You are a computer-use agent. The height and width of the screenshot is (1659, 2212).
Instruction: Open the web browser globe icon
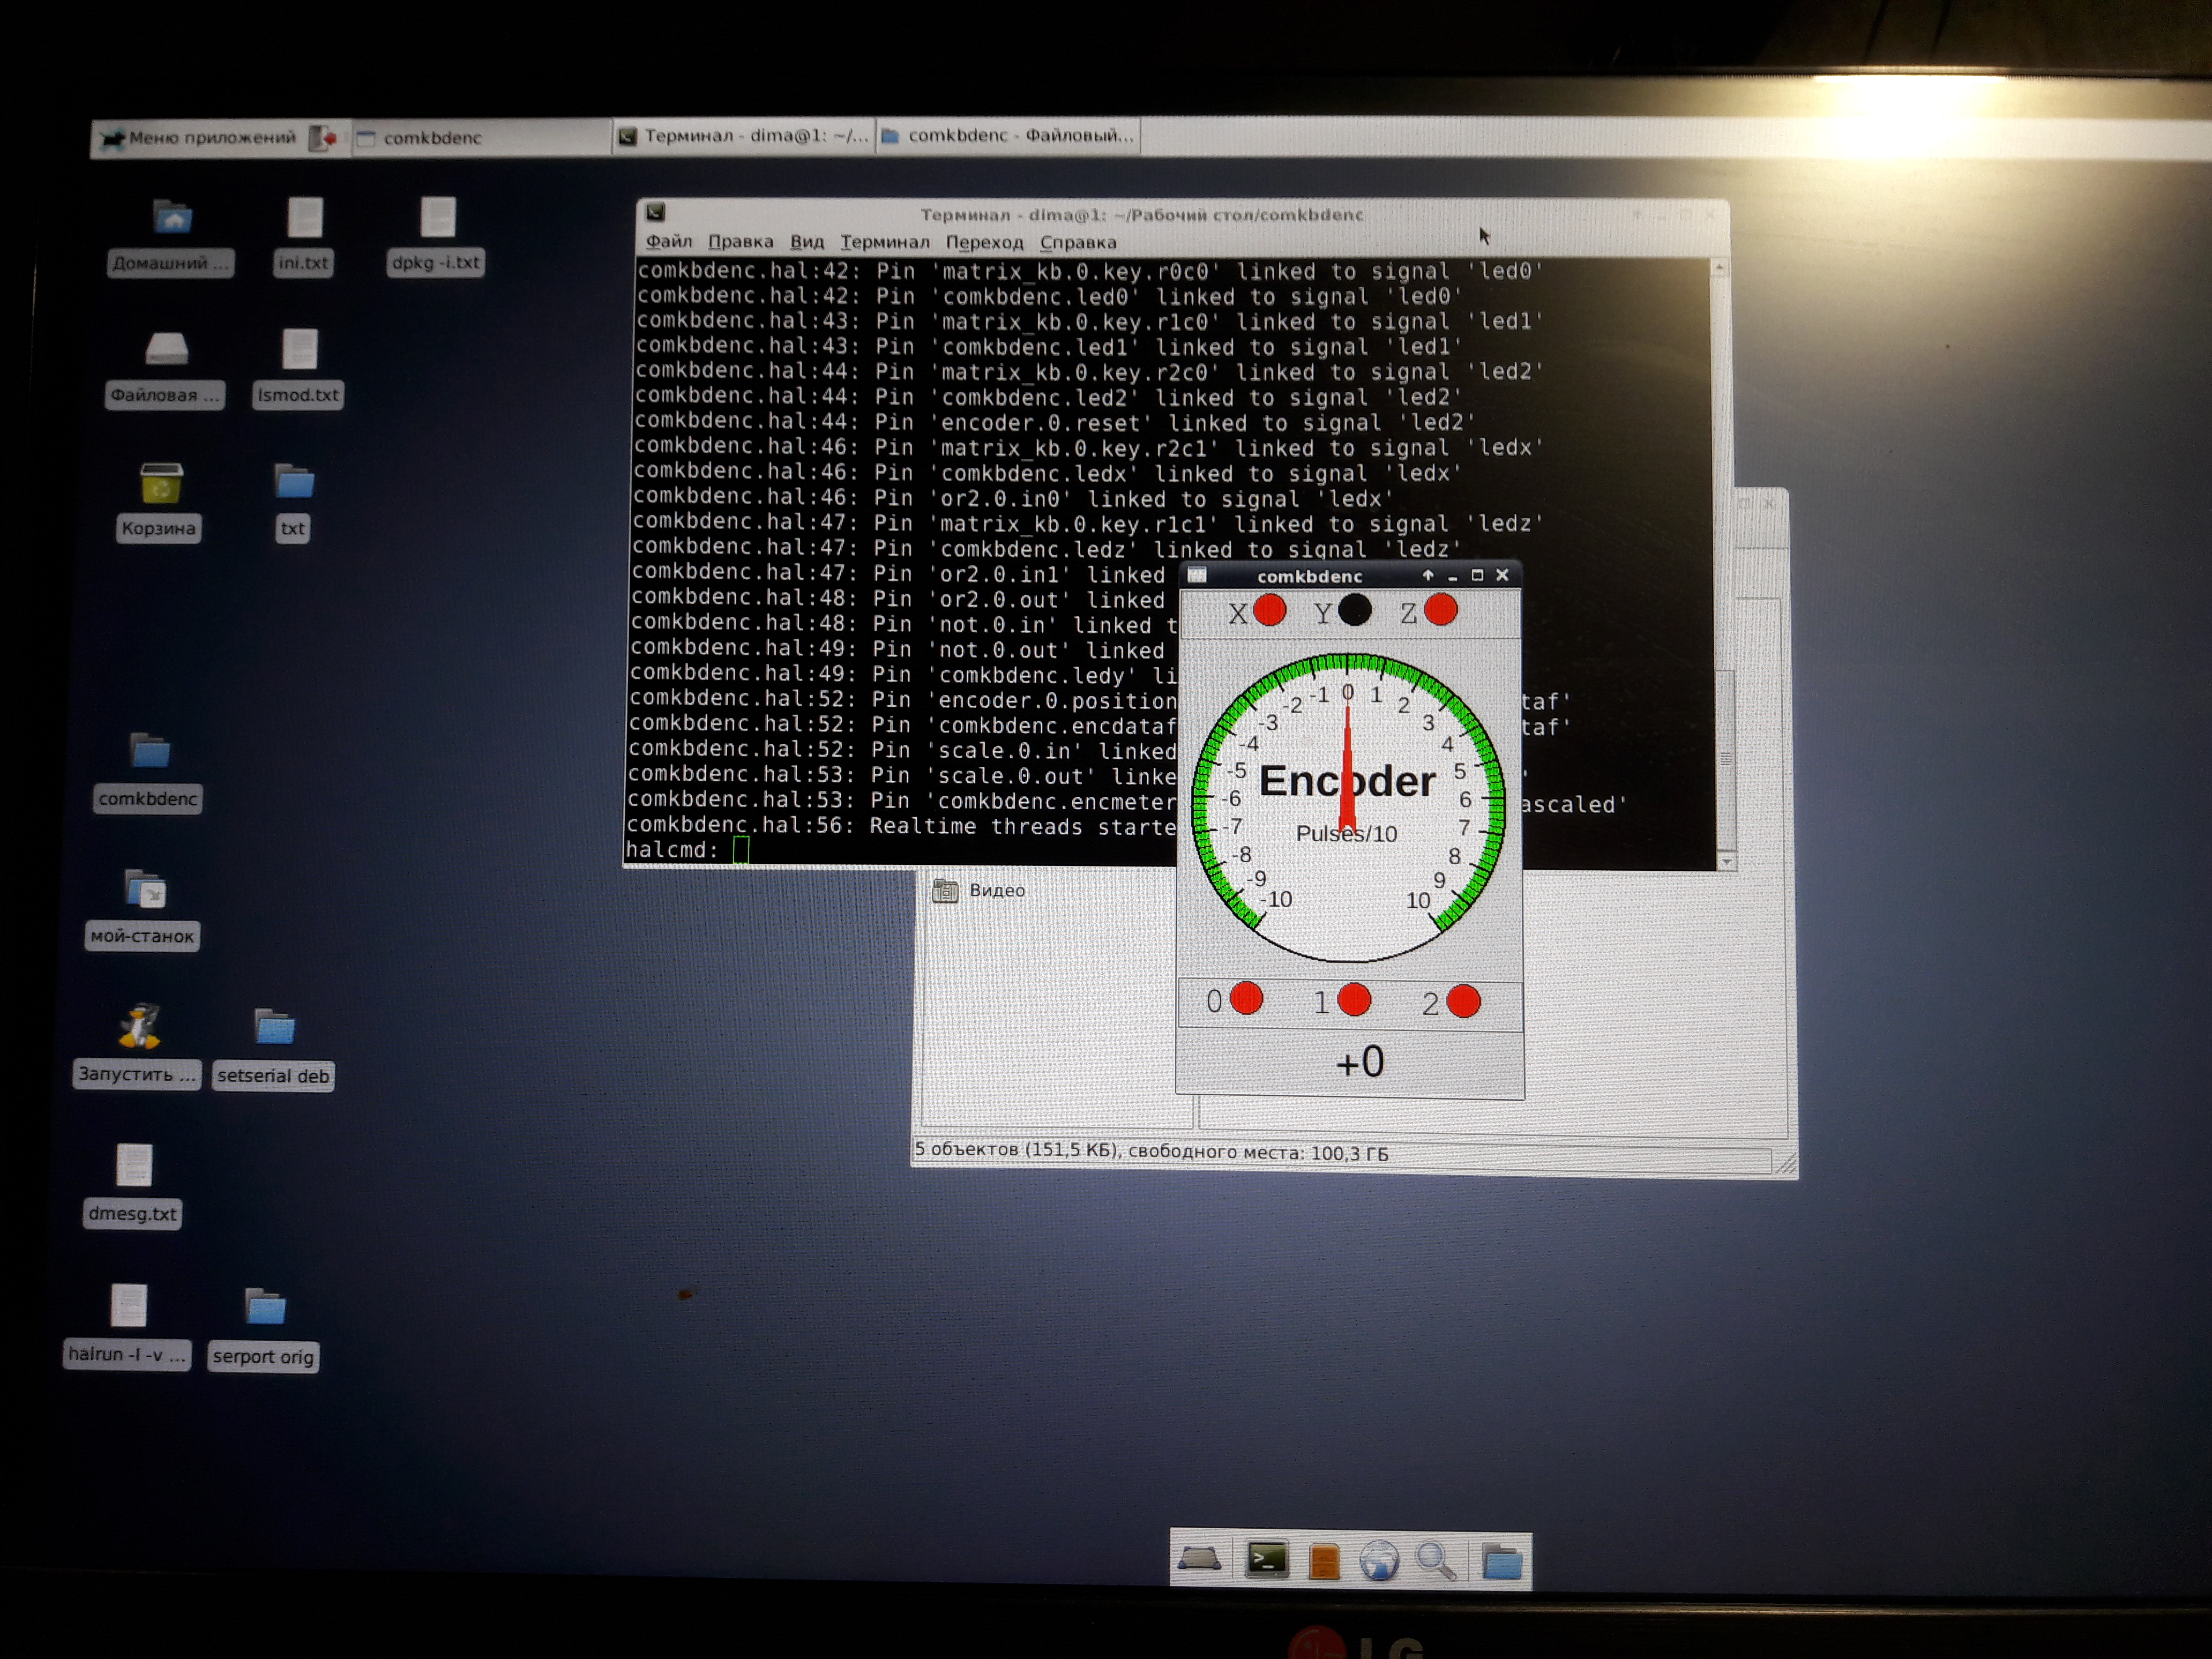pos(1379,1561)
